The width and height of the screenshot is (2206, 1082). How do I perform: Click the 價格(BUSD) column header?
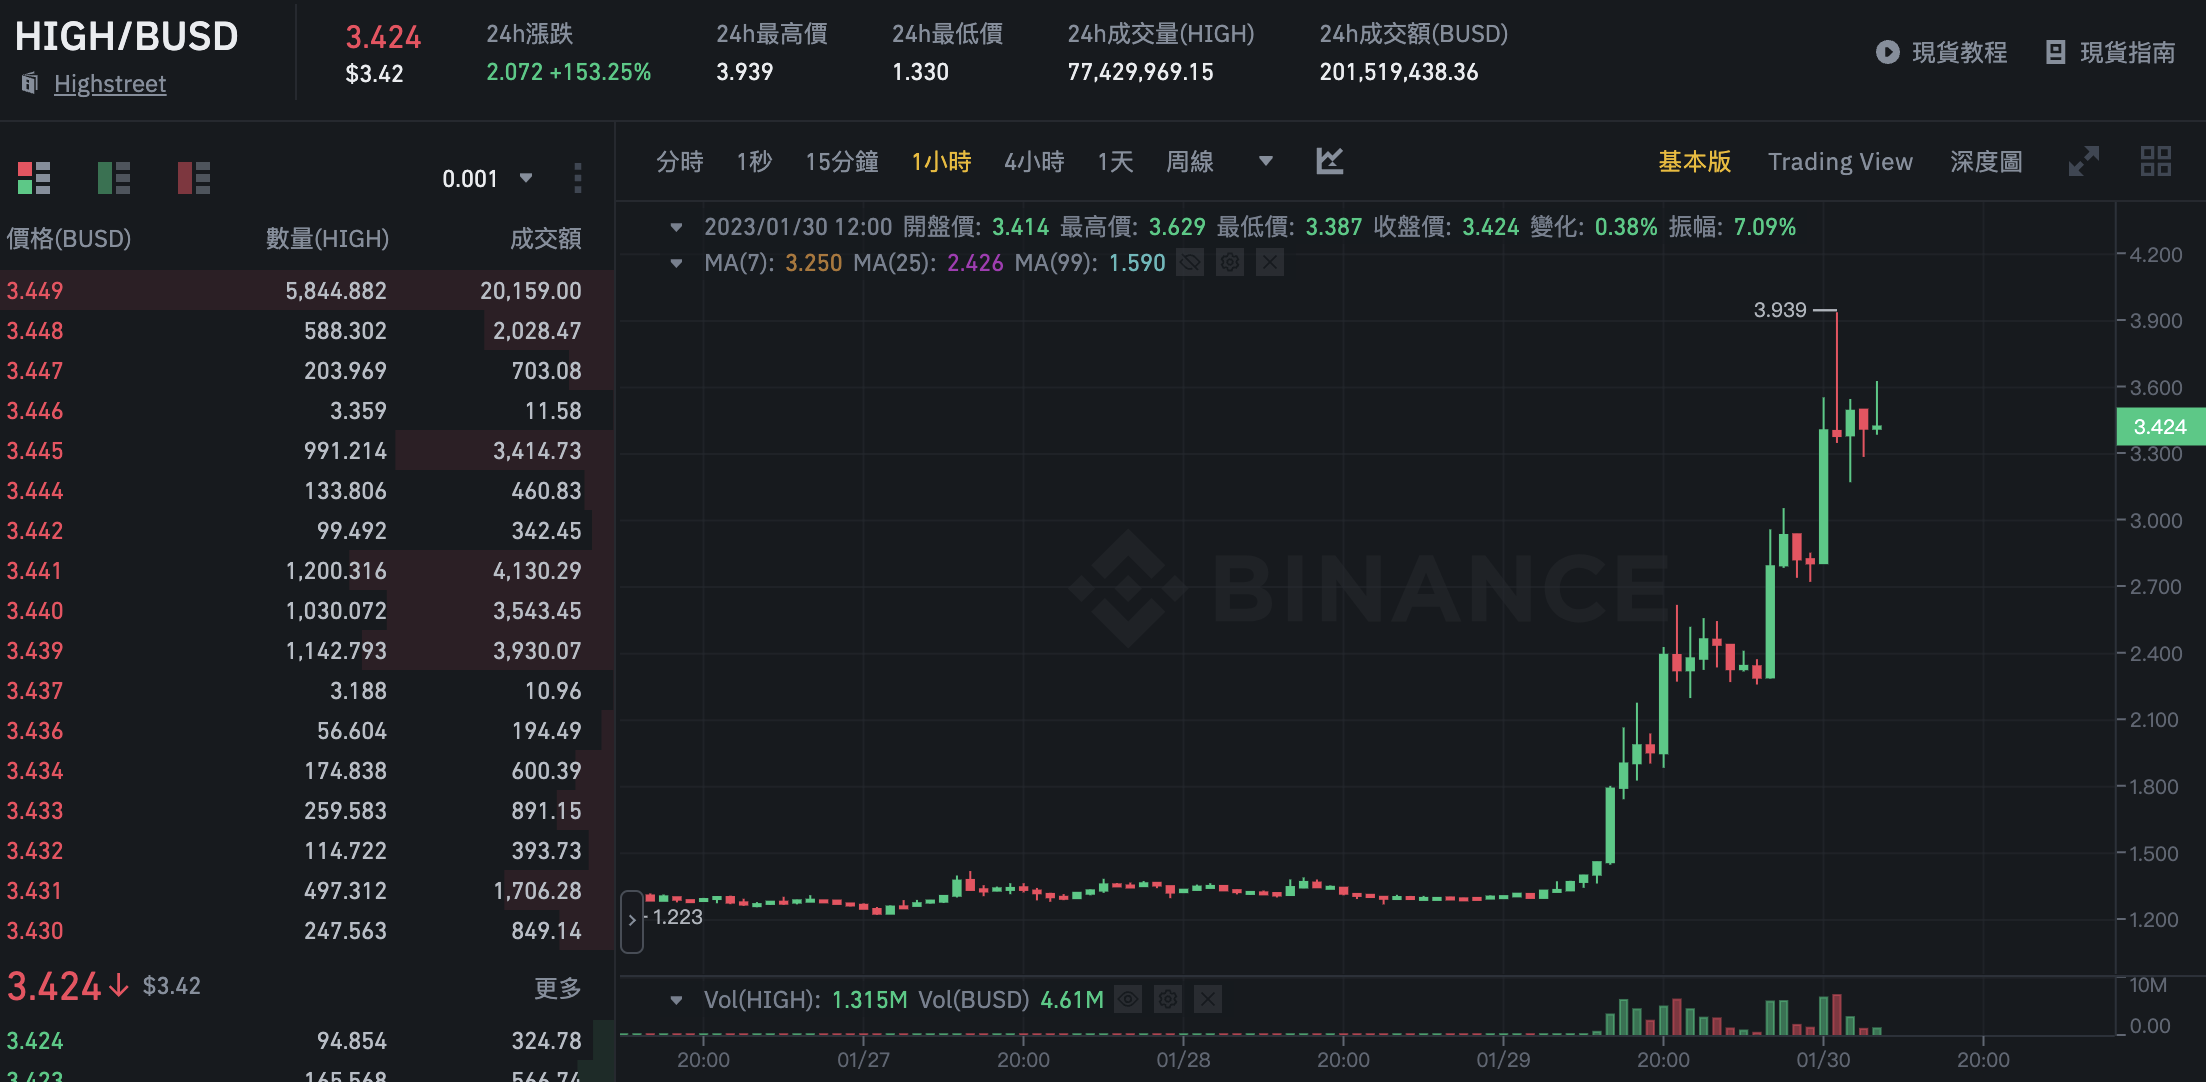tap(69, 238)
